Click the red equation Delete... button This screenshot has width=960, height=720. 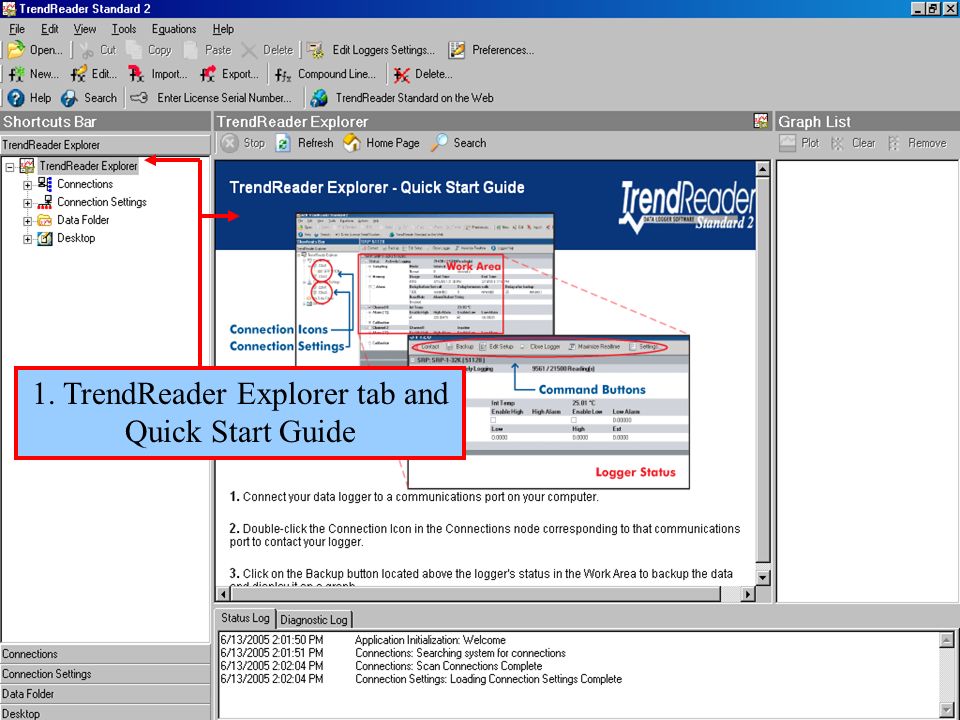423,74
